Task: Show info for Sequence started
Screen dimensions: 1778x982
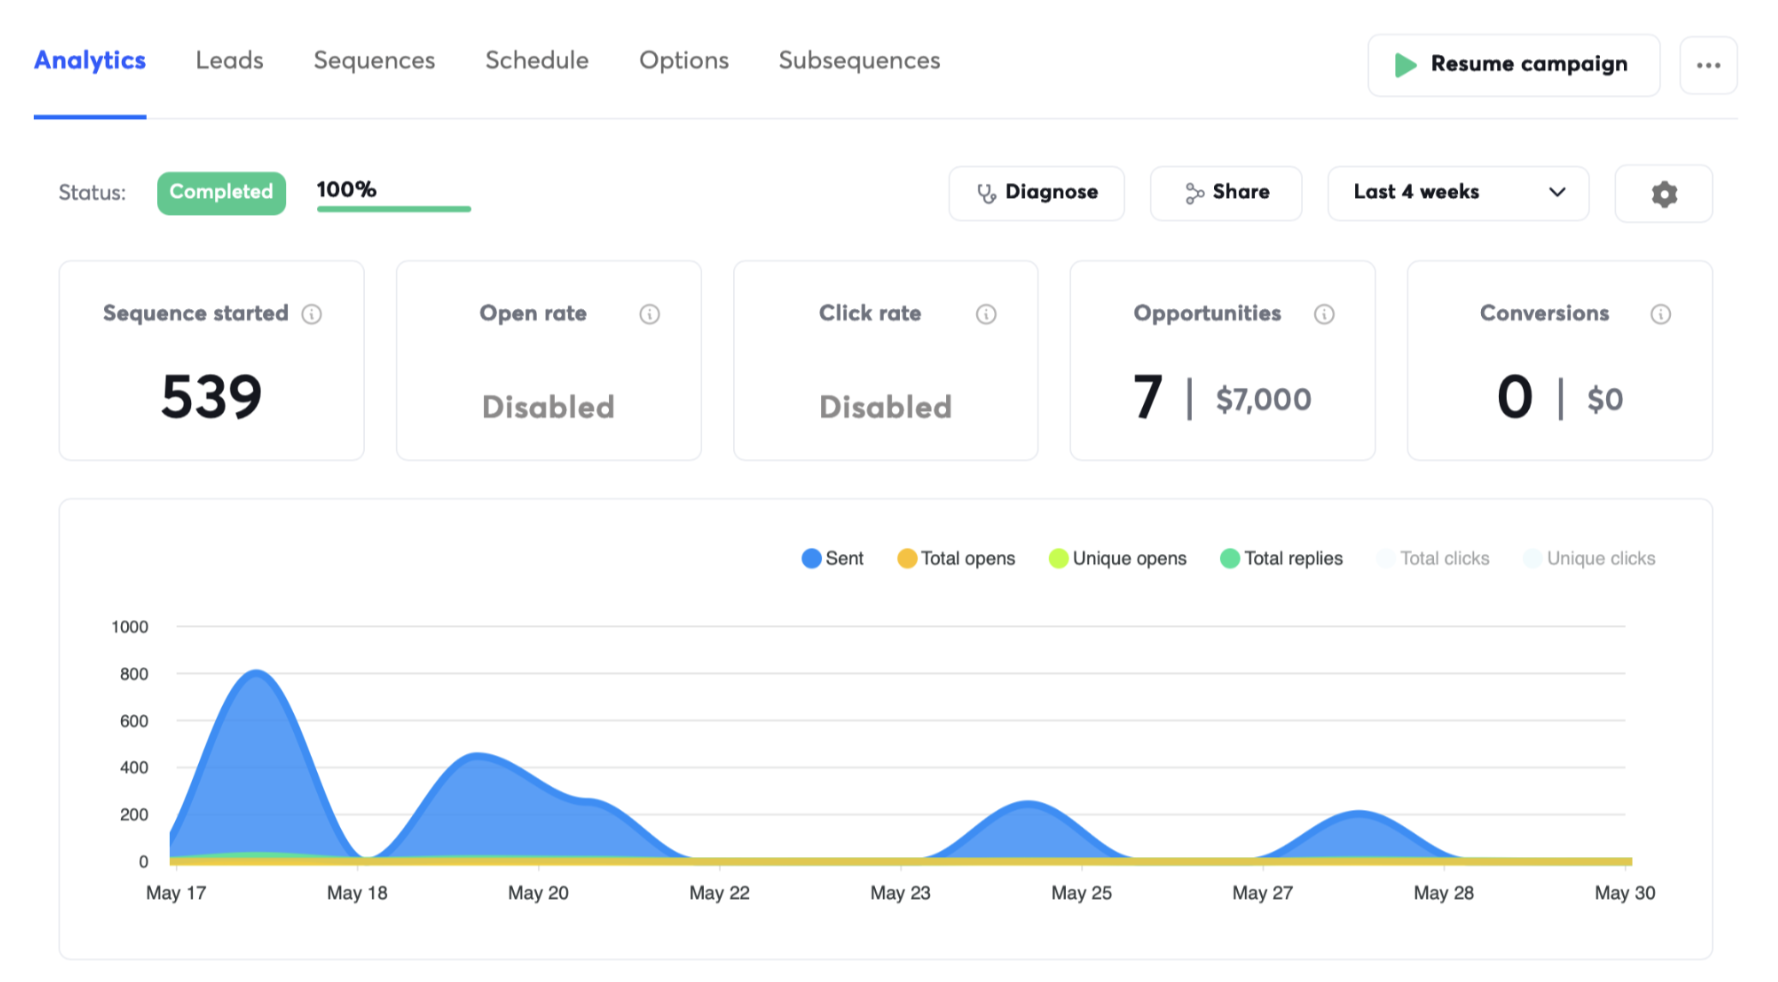Action: point(312,314)
